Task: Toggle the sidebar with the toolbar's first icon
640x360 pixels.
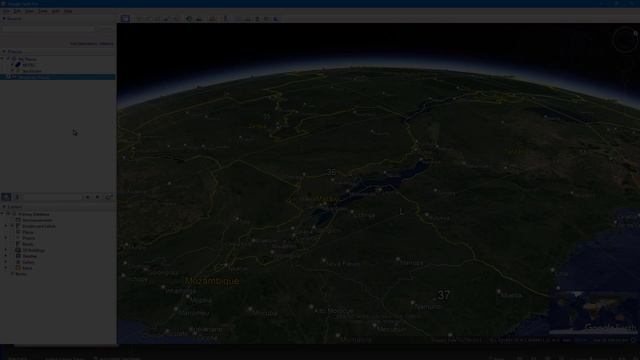Action: (125, 19)
